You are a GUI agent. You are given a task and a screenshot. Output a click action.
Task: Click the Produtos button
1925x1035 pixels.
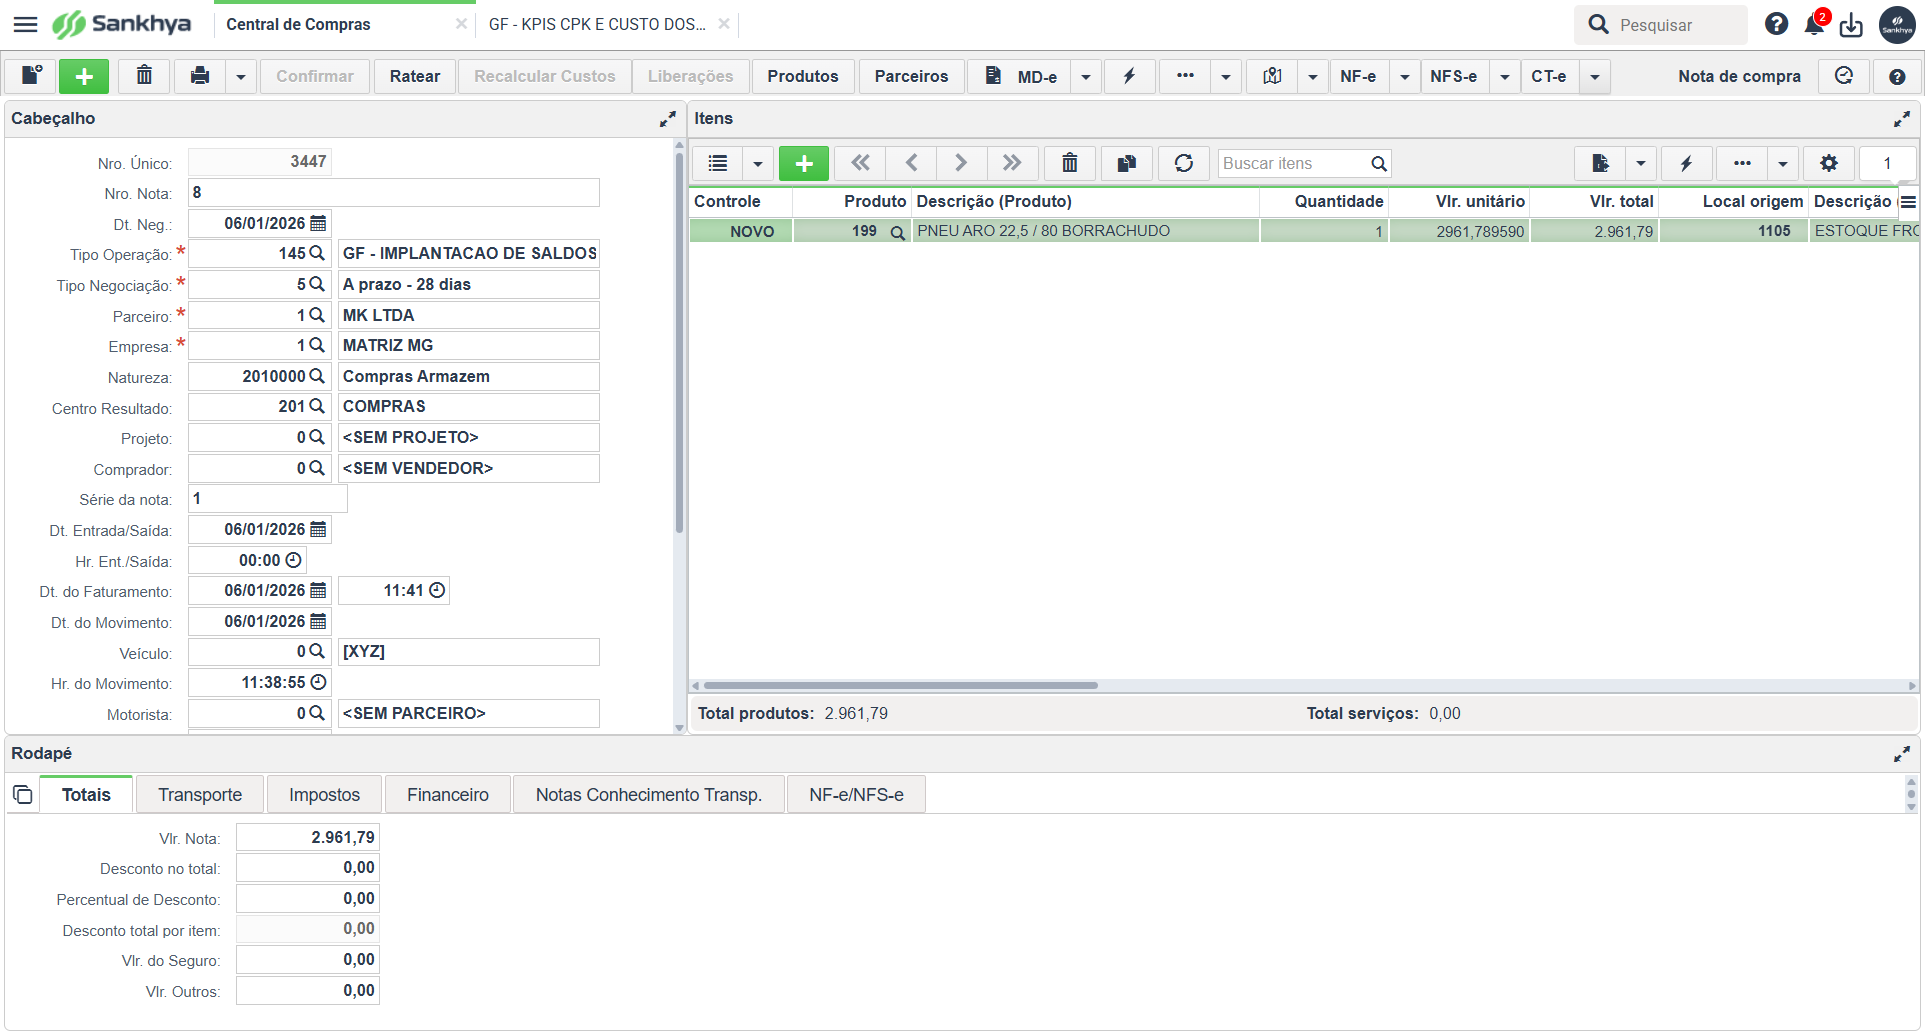[803, 76]
